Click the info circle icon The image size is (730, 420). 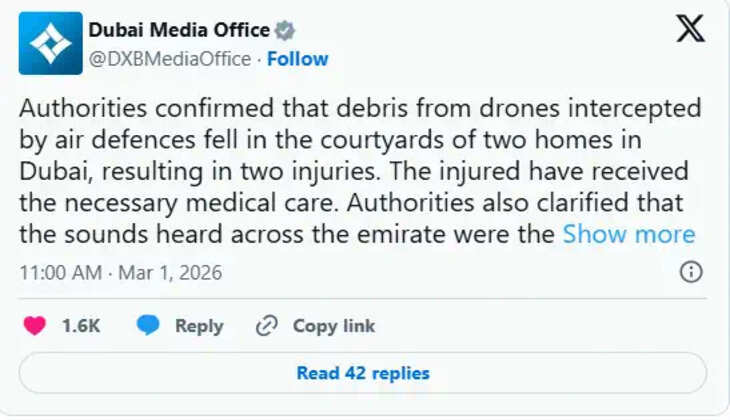(x=691, y=272)
